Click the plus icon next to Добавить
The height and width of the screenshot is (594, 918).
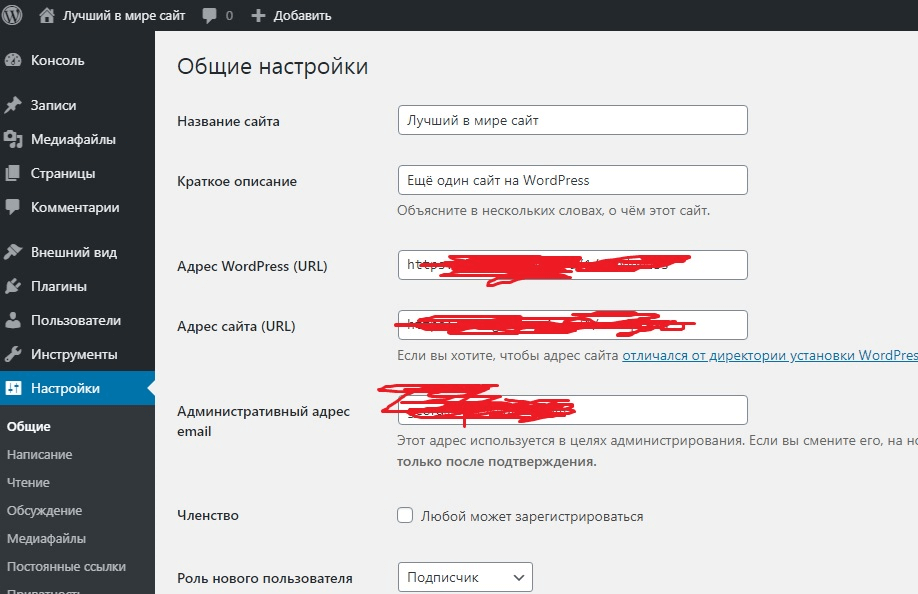coord(258,16)
